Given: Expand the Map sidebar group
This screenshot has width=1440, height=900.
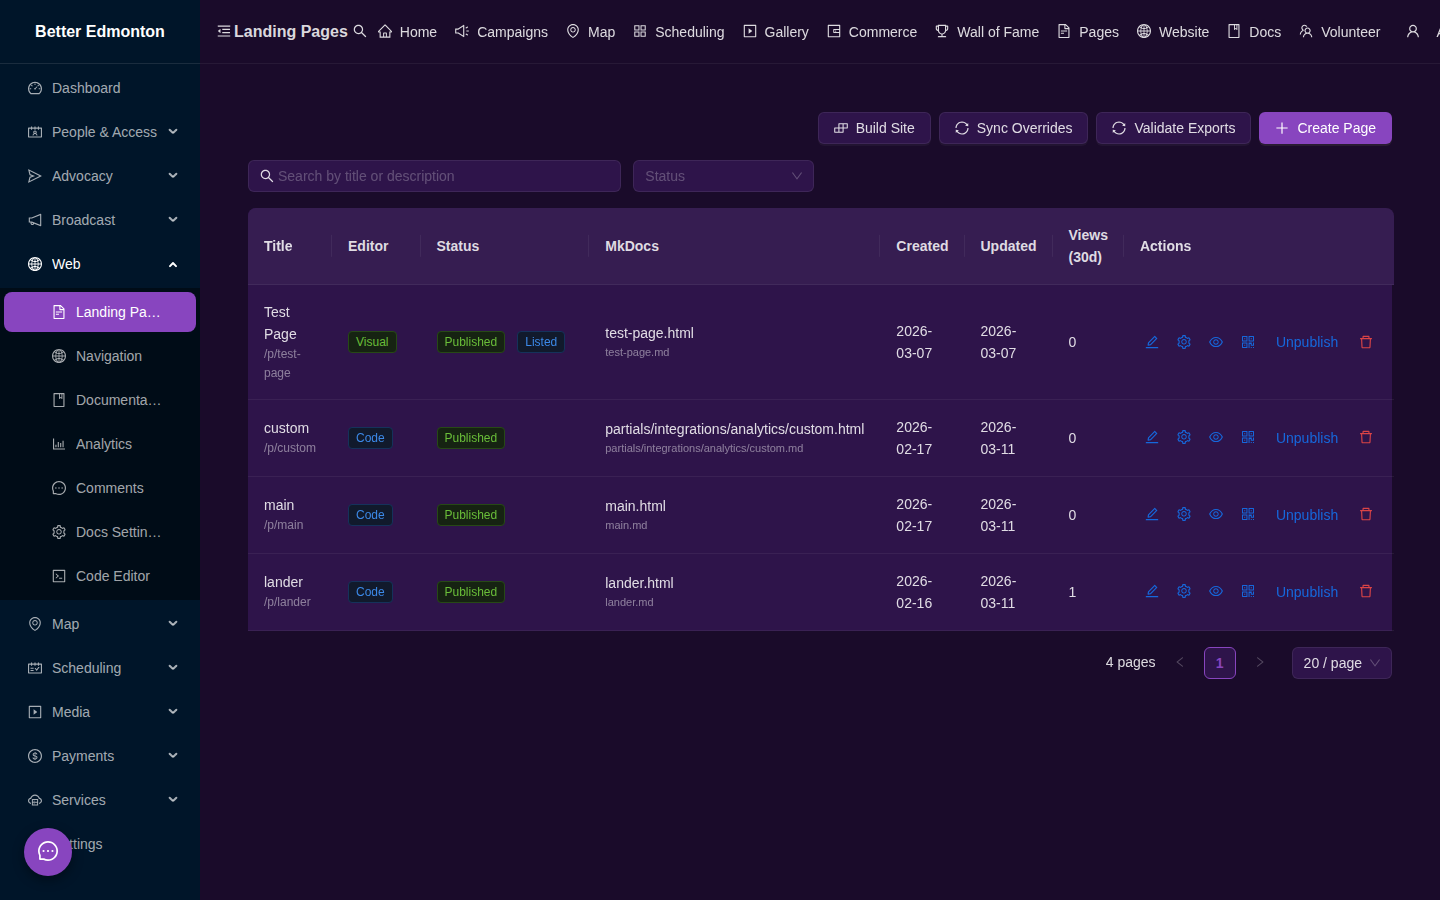Looking at the screenshot, I should (x=100, y=624).
